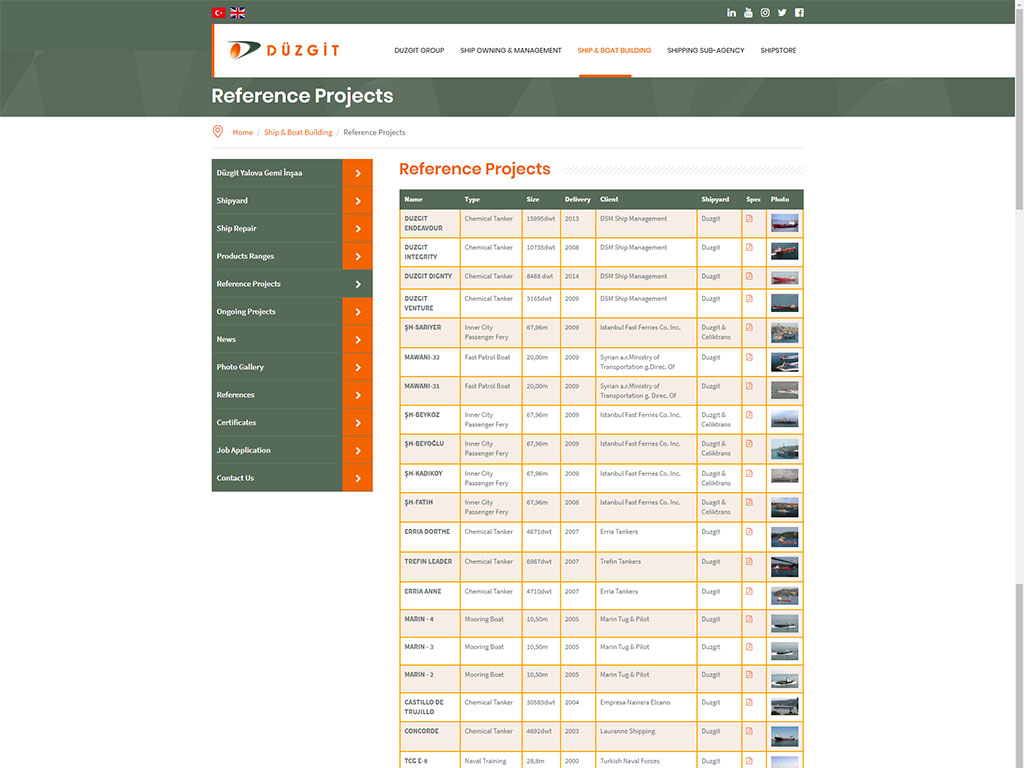Open the Photo Gallery sidebar link
Image resolution: width=1024 pixels, height=768 pixels.
[x=240, y=367]
